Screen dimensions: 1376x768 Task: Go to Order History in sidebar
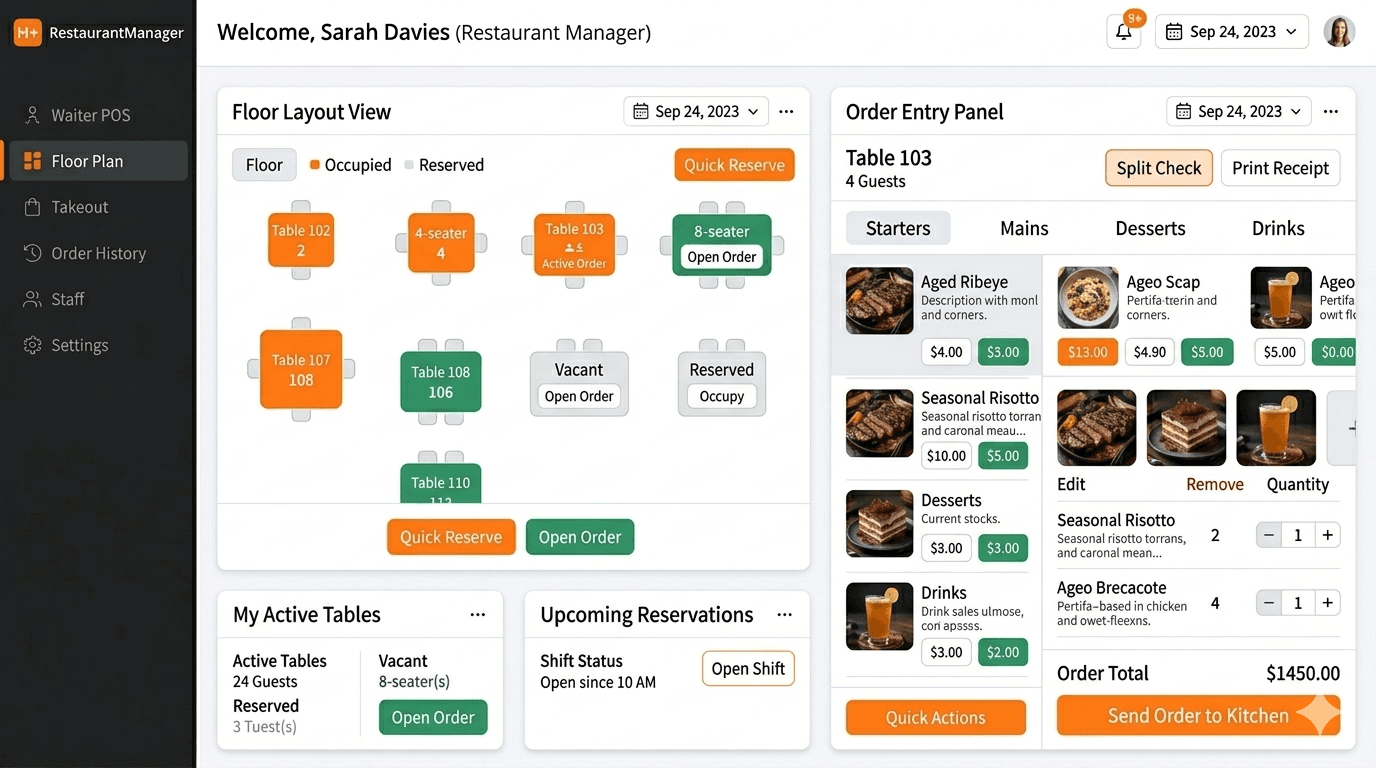[x=98, y=253]
